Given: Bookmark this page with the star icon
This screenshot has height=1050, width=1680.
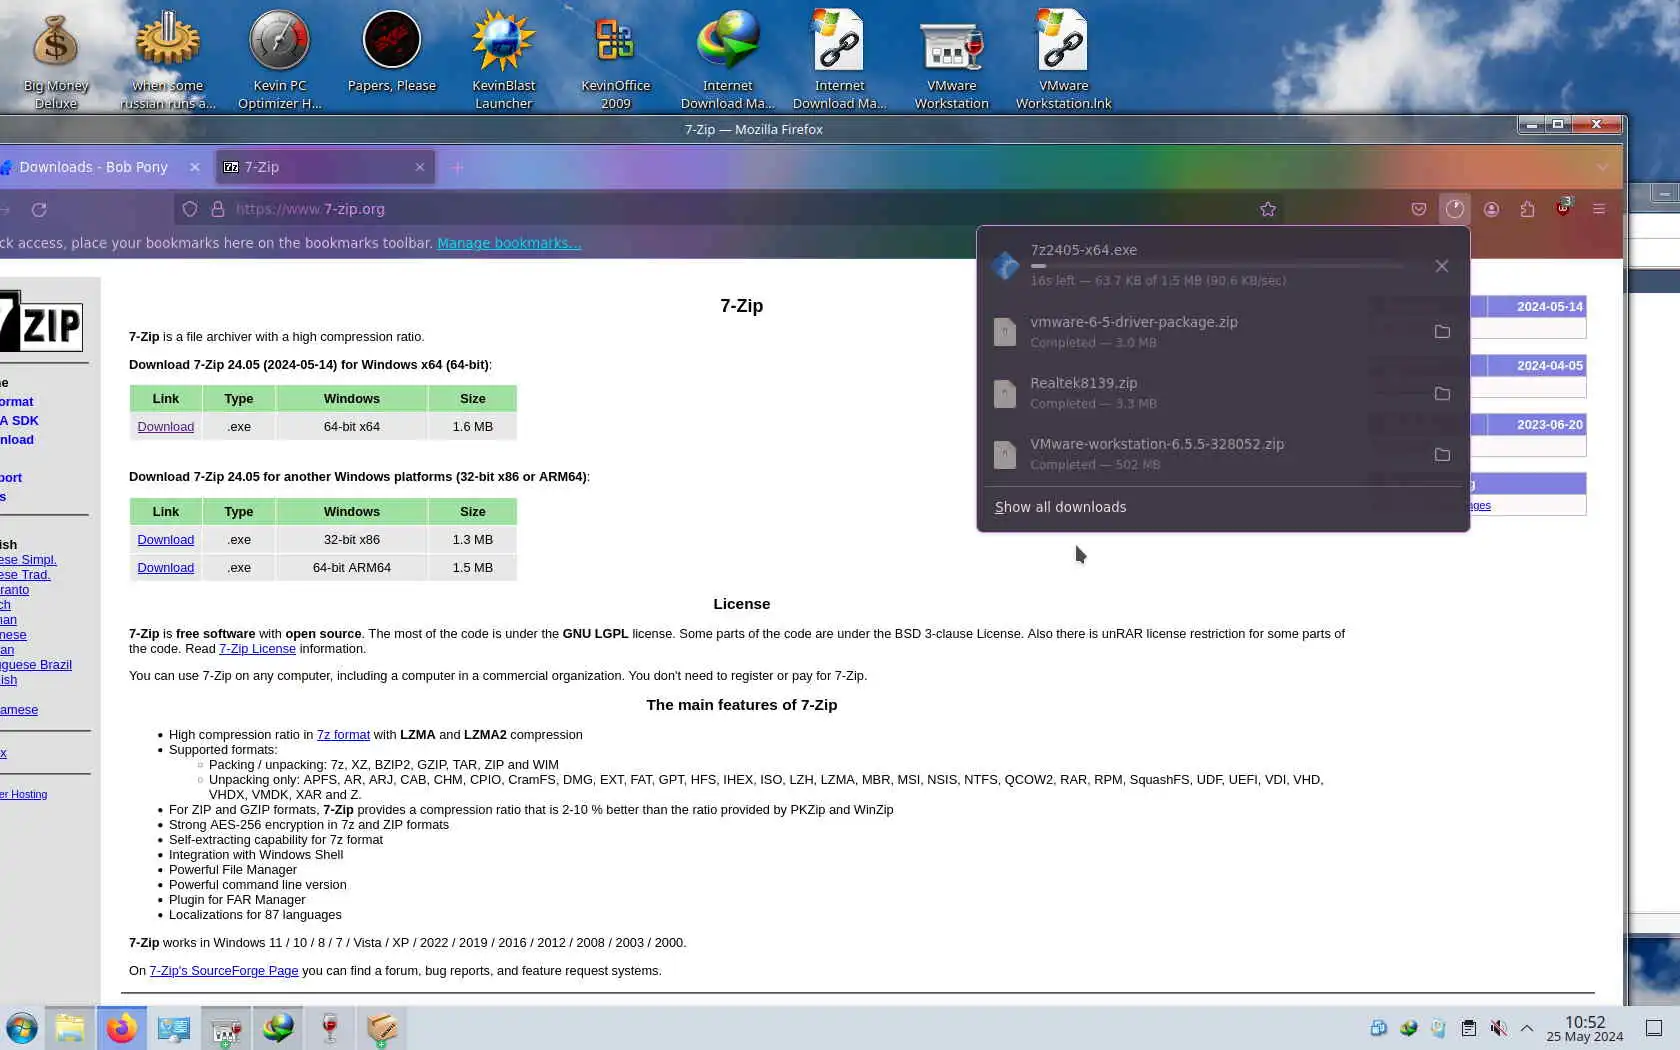Looking at the screenshot, I should 1268,209.
